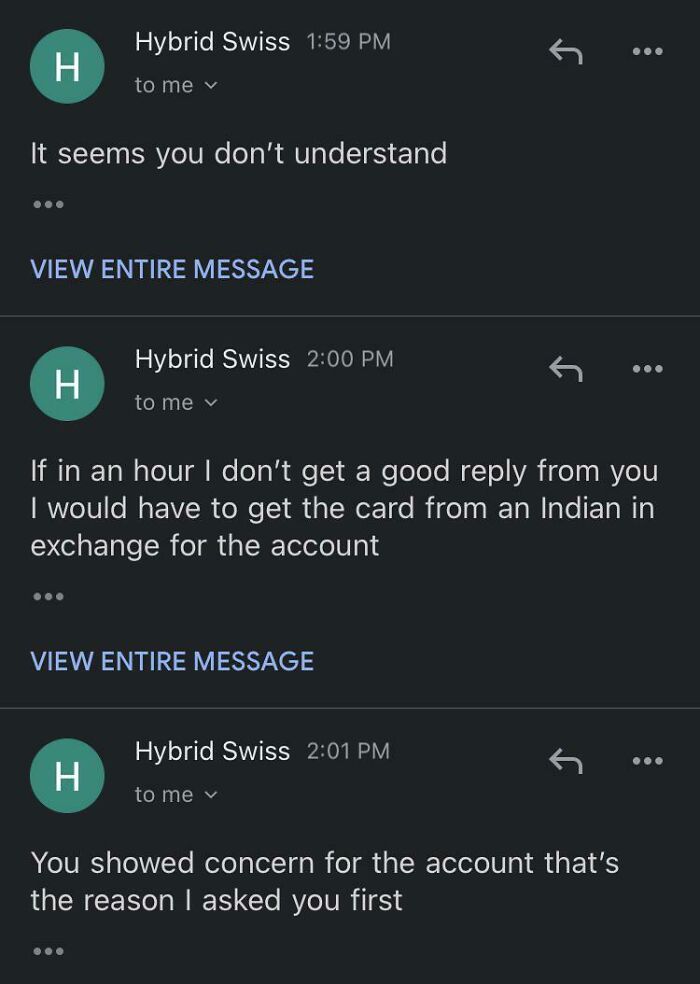View entire message of the 1:59 PM email
The image size is (700, 984).
click(172, 269)
